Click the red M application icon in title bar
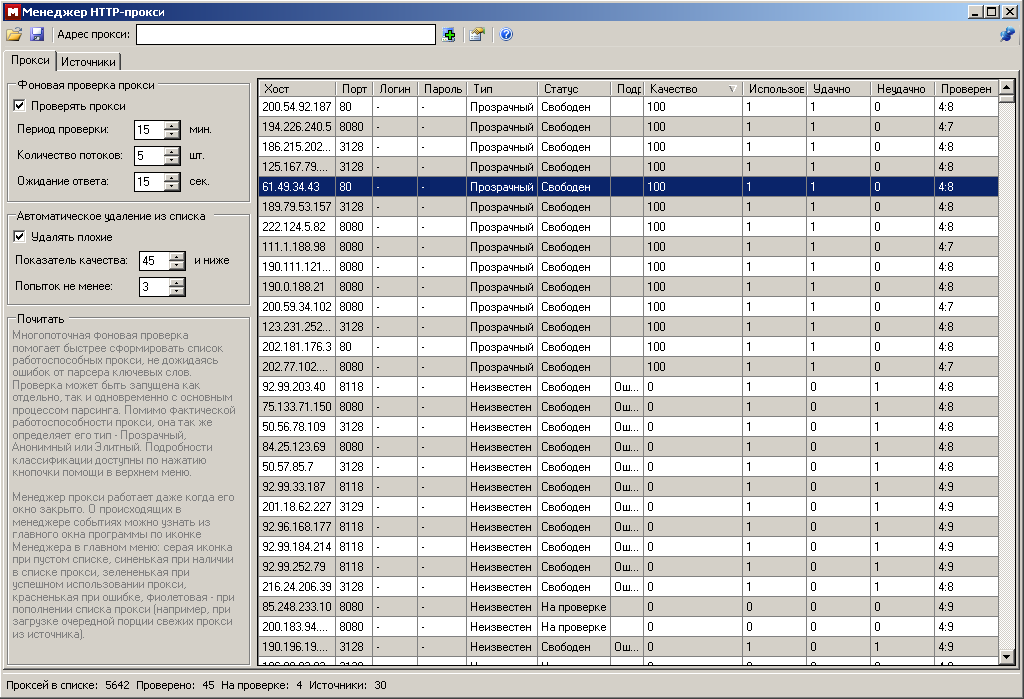Image resolution: width=1024 pixels, height=699 pixels. coord(11,12)
